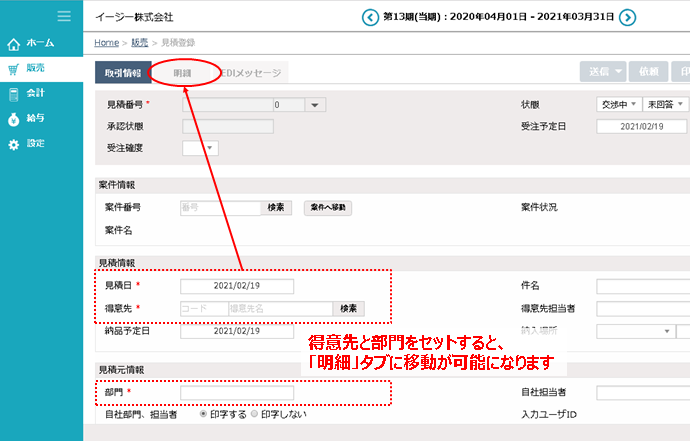Click the 部門 input field
690x441 pixels.
coord(237,393)
